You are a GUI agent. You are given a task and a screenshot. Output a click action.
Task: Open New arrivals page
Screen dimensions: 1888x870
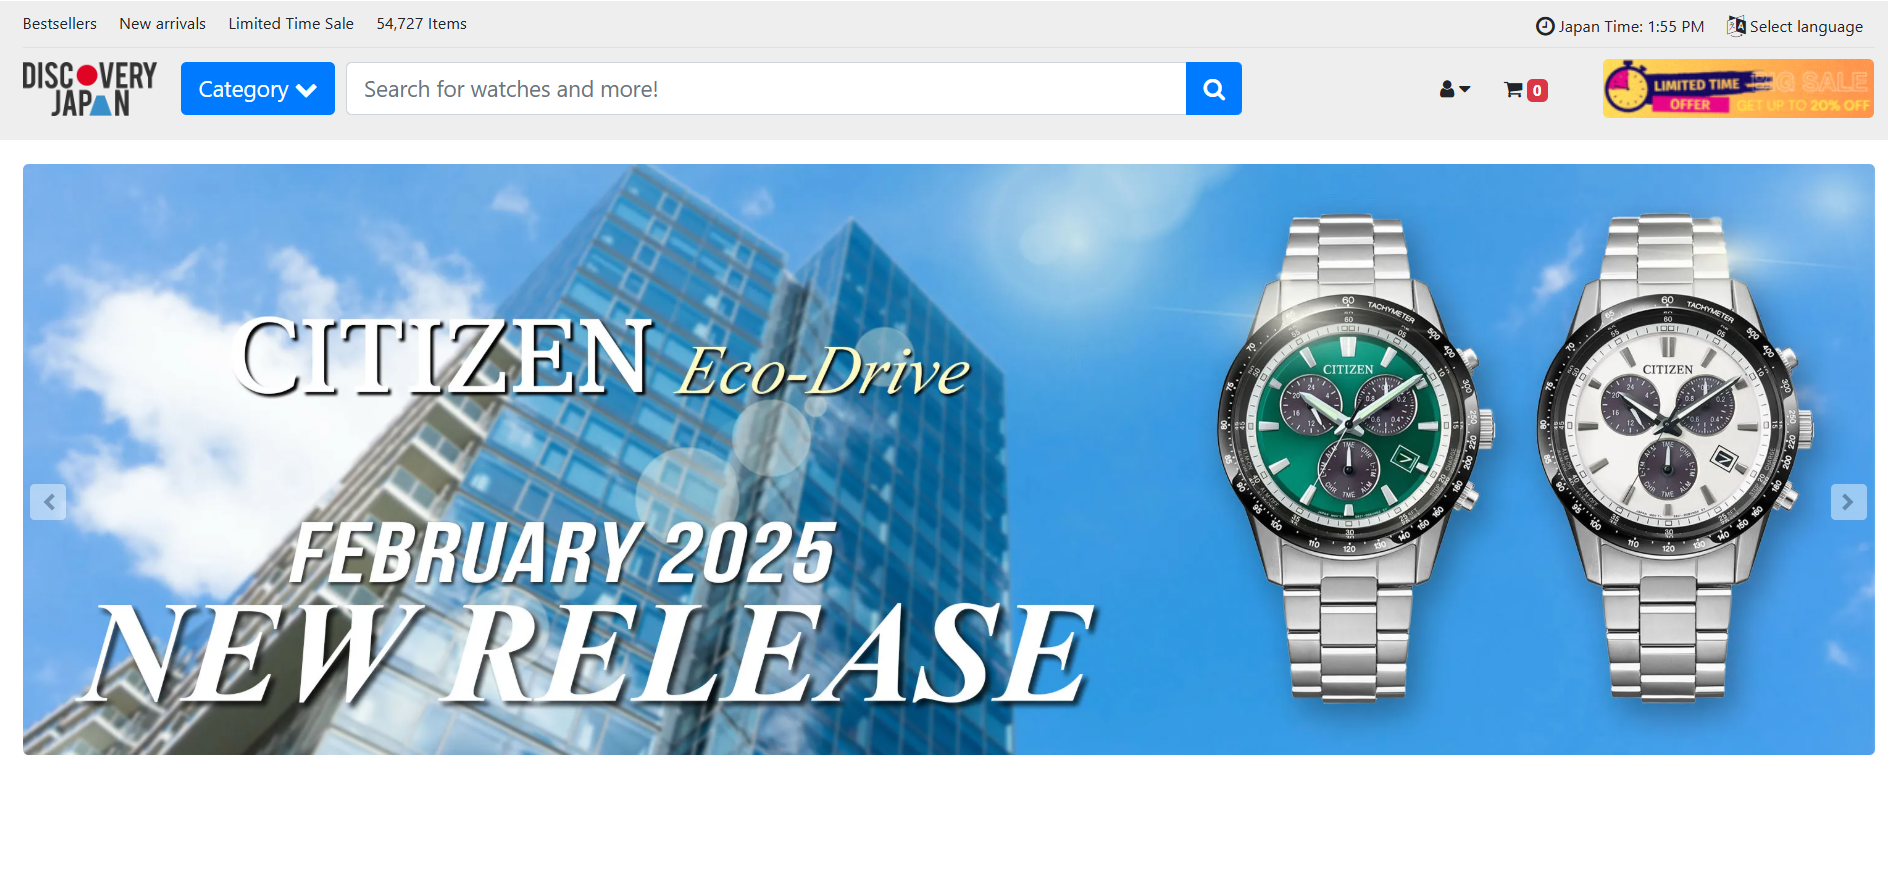162,24
